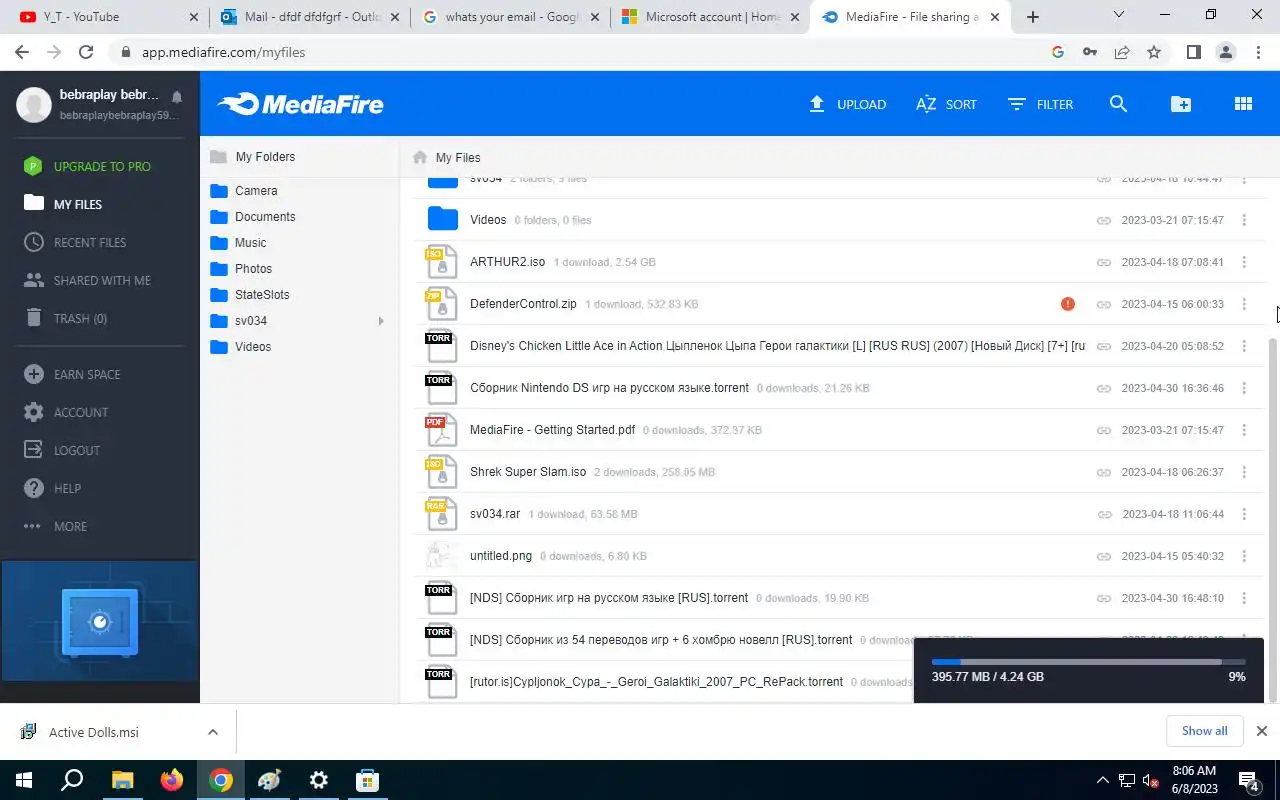Select the Camera folder in tree
Image resolution: width=1280 pixels, height=800 pixels.
click(244, 190)
